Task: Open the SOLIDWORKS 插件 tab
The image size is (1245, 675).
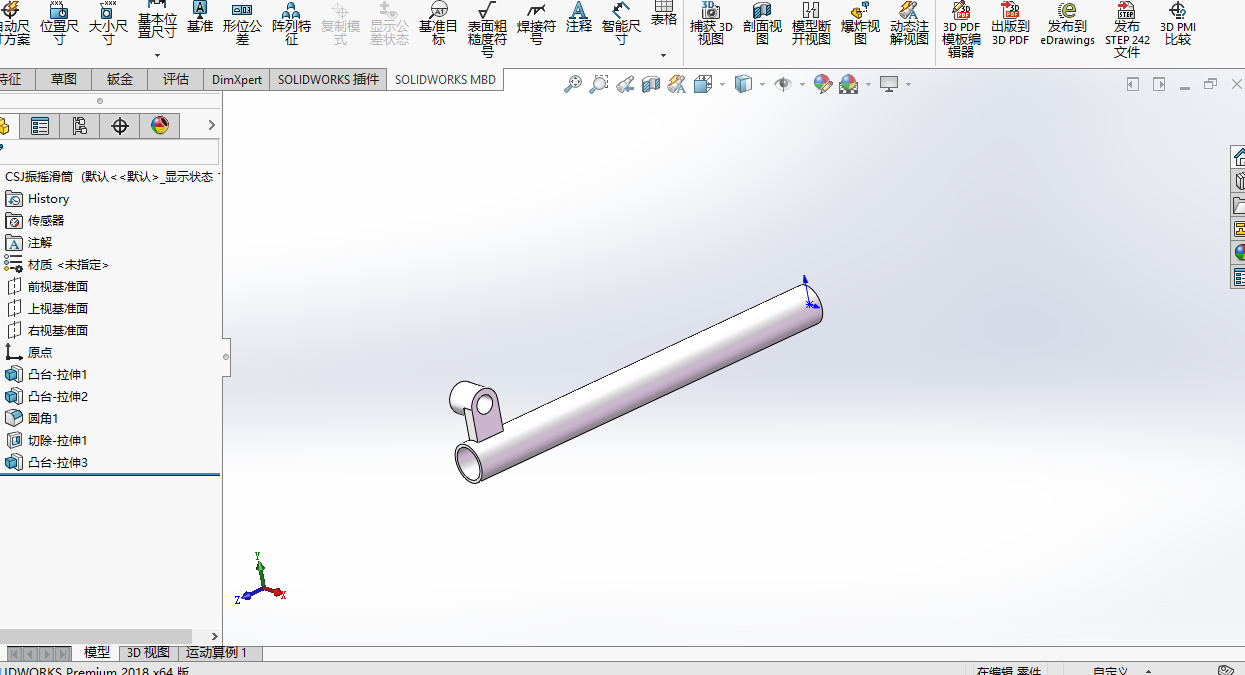Action: pyautogui.click(x=329, y=79)
